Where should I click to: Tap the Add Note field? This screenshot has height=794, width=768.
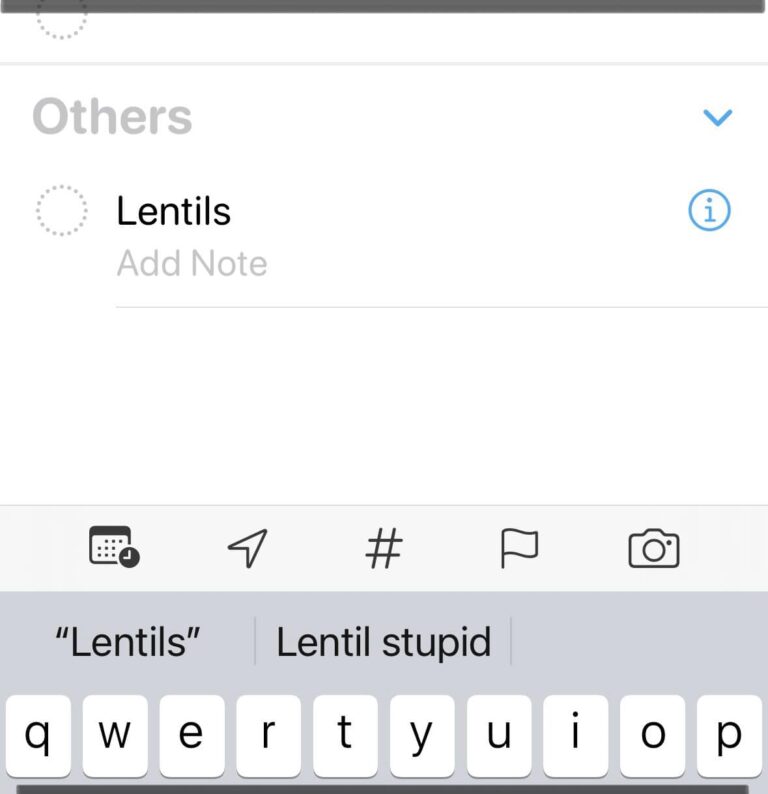192,263
